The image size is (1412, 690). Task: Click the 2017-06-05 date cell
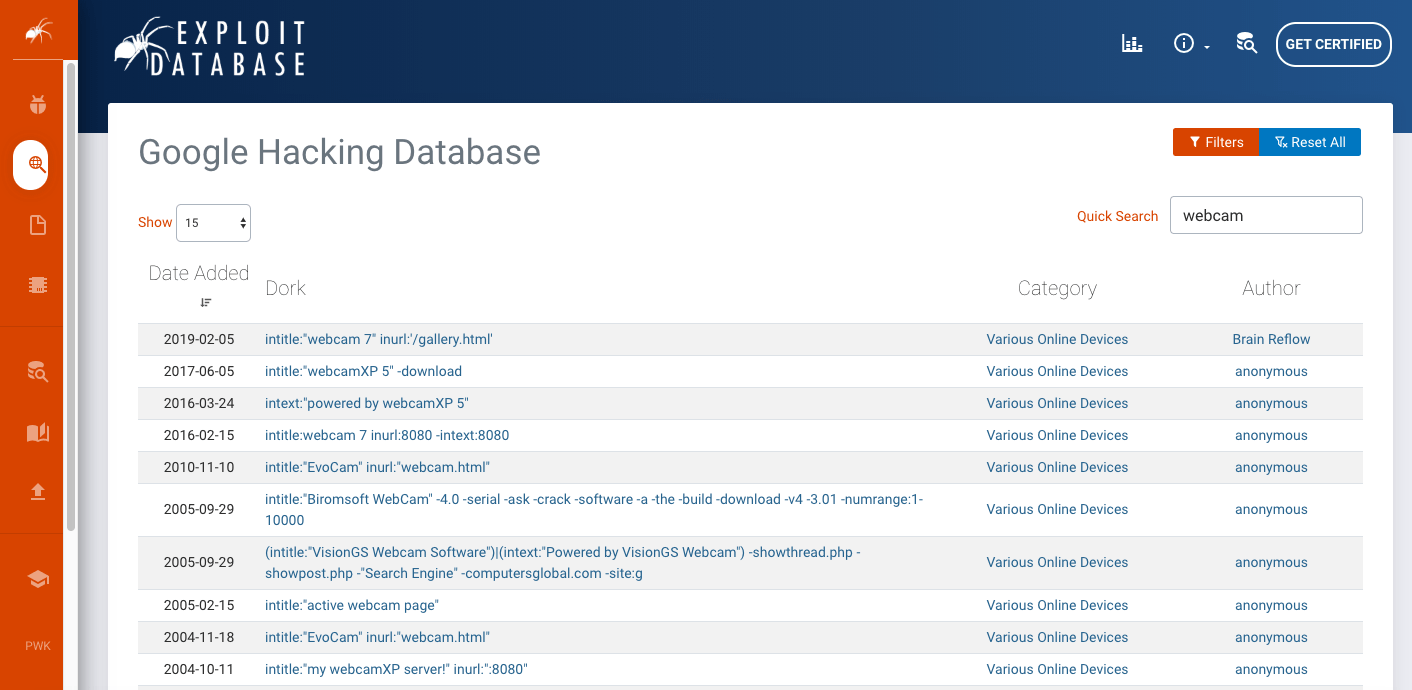pyautogui.click(x=199, y=371)
